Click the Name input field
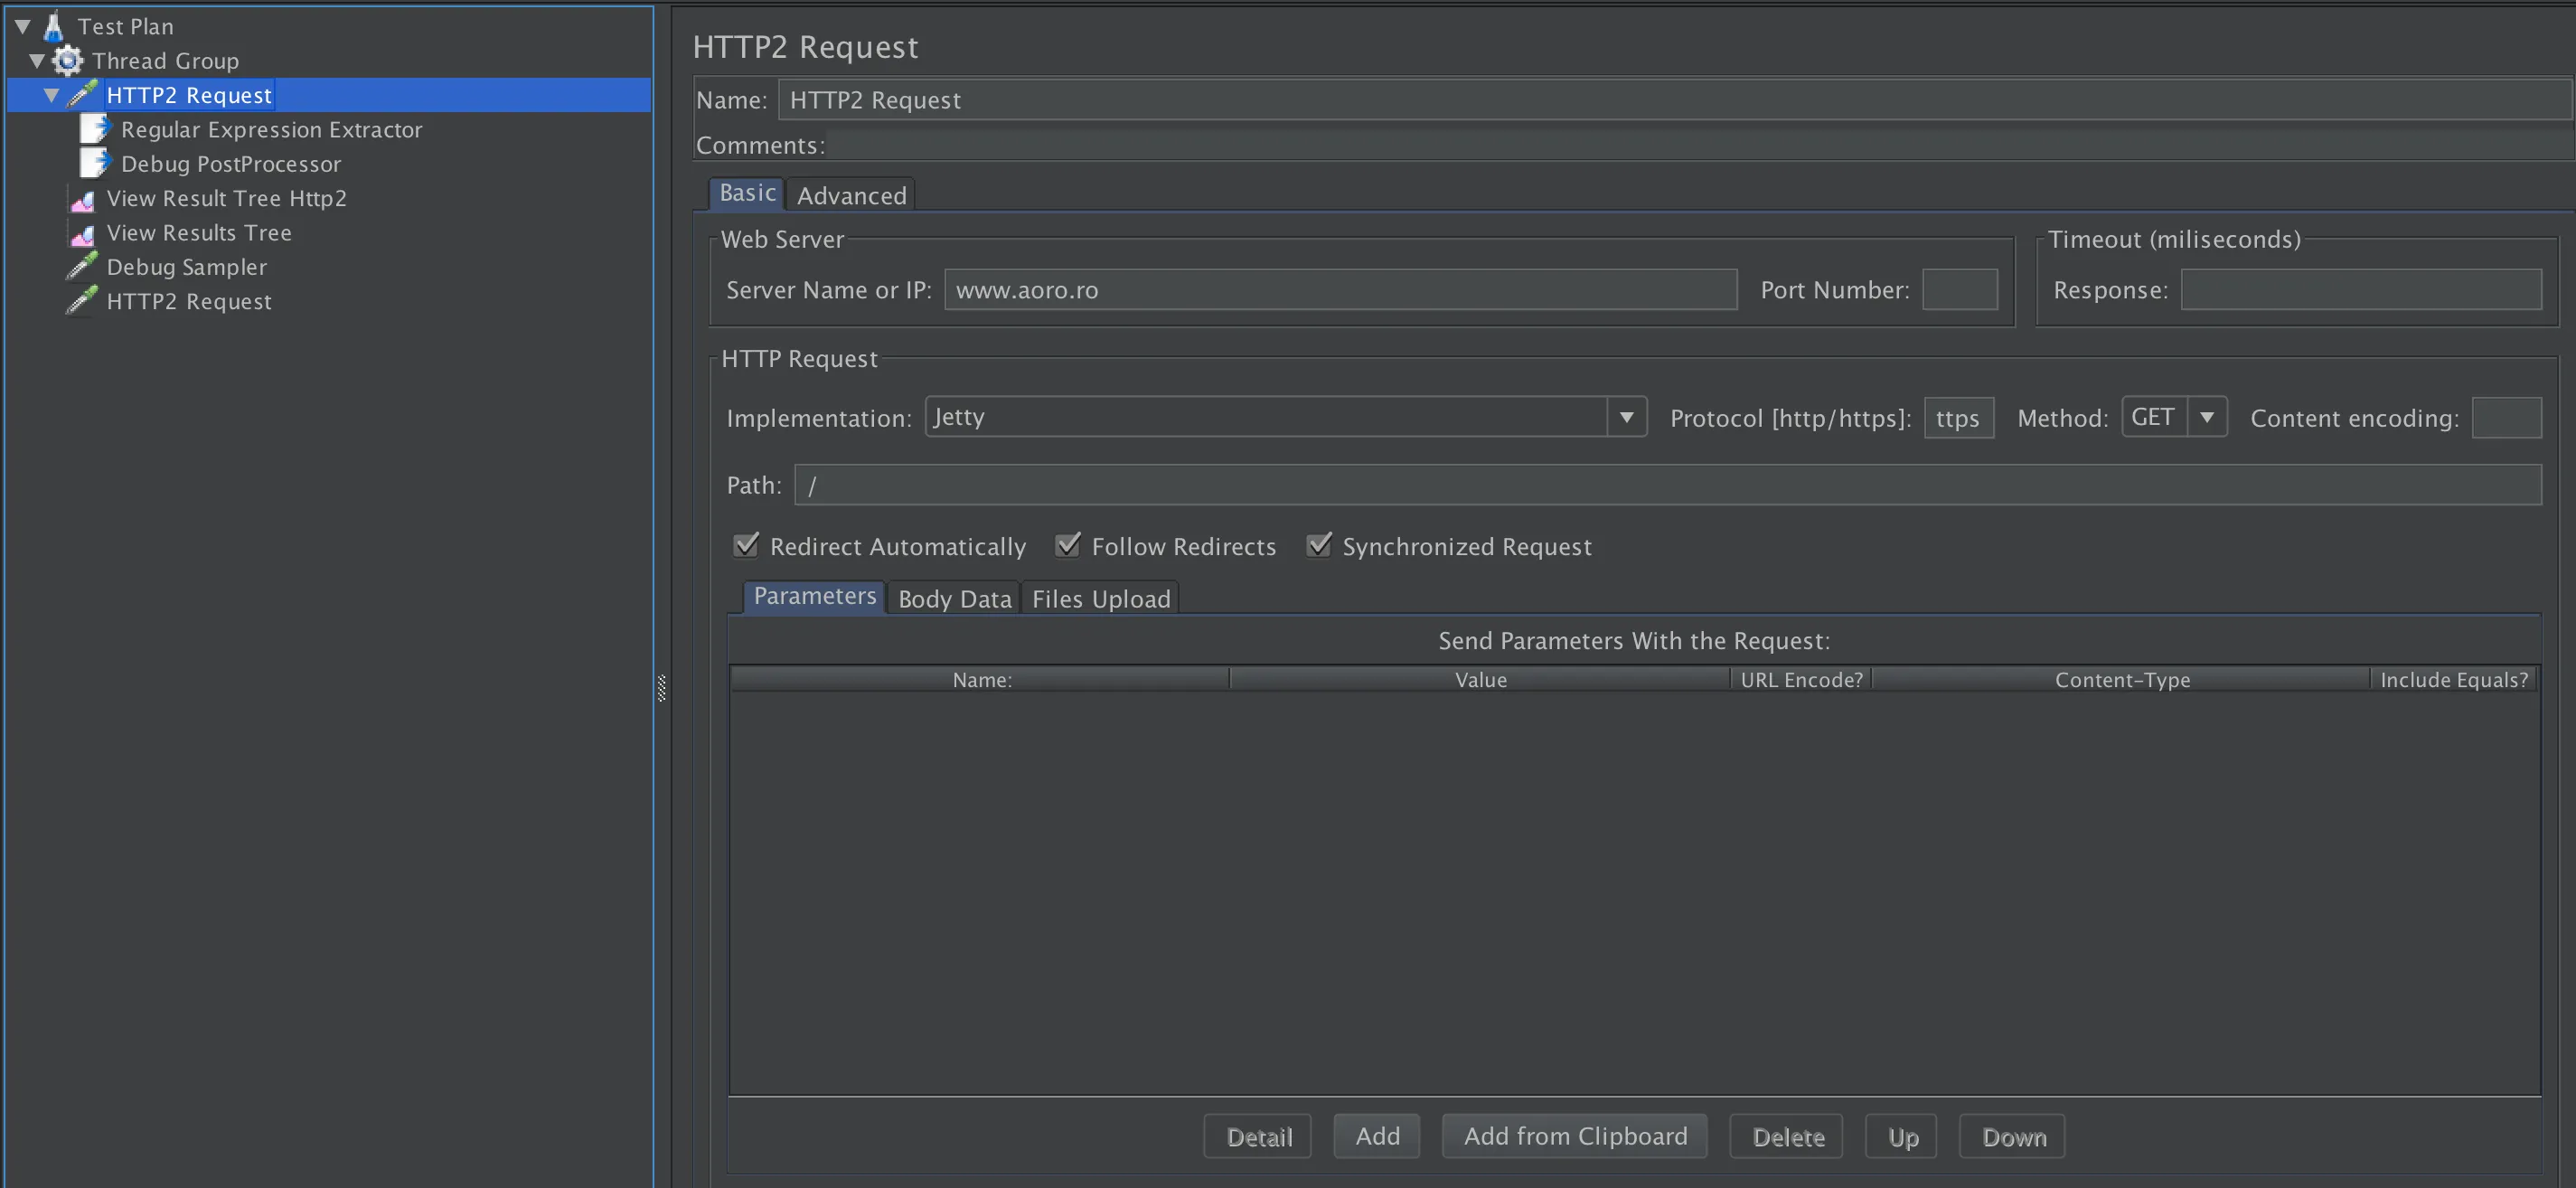 (x=1675, y=100)
